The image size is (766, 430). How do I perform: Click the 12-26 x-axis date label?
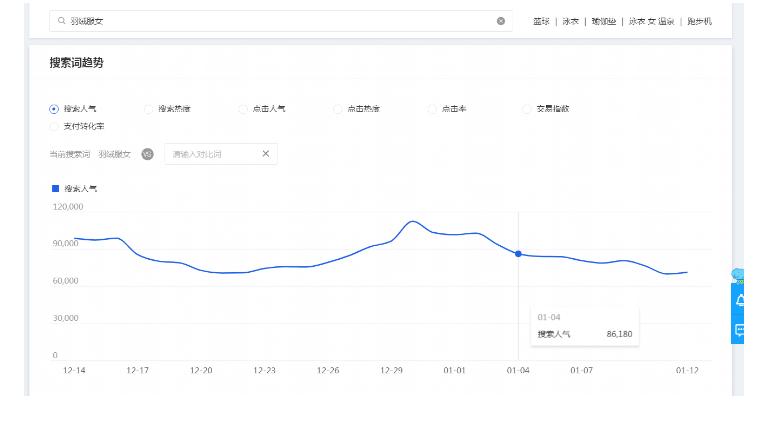[x=328, y=370]
